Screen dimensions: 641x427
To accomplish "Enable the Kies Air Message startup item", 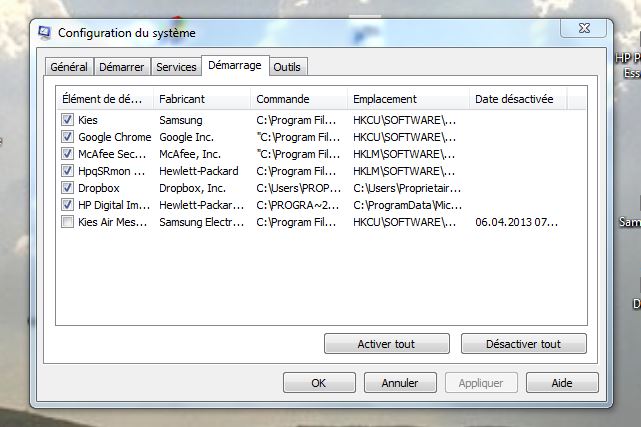I will point(67,222).
